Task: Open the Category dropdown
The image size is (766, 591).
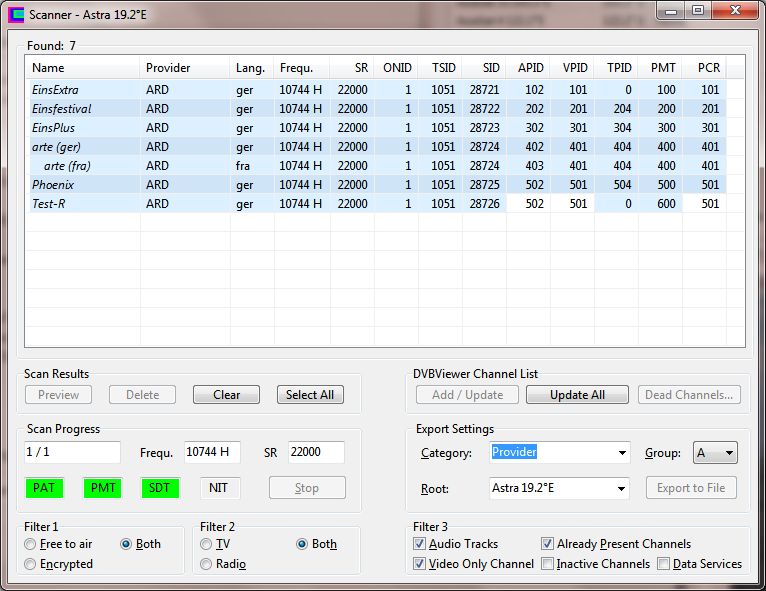Action: point(622,453)
